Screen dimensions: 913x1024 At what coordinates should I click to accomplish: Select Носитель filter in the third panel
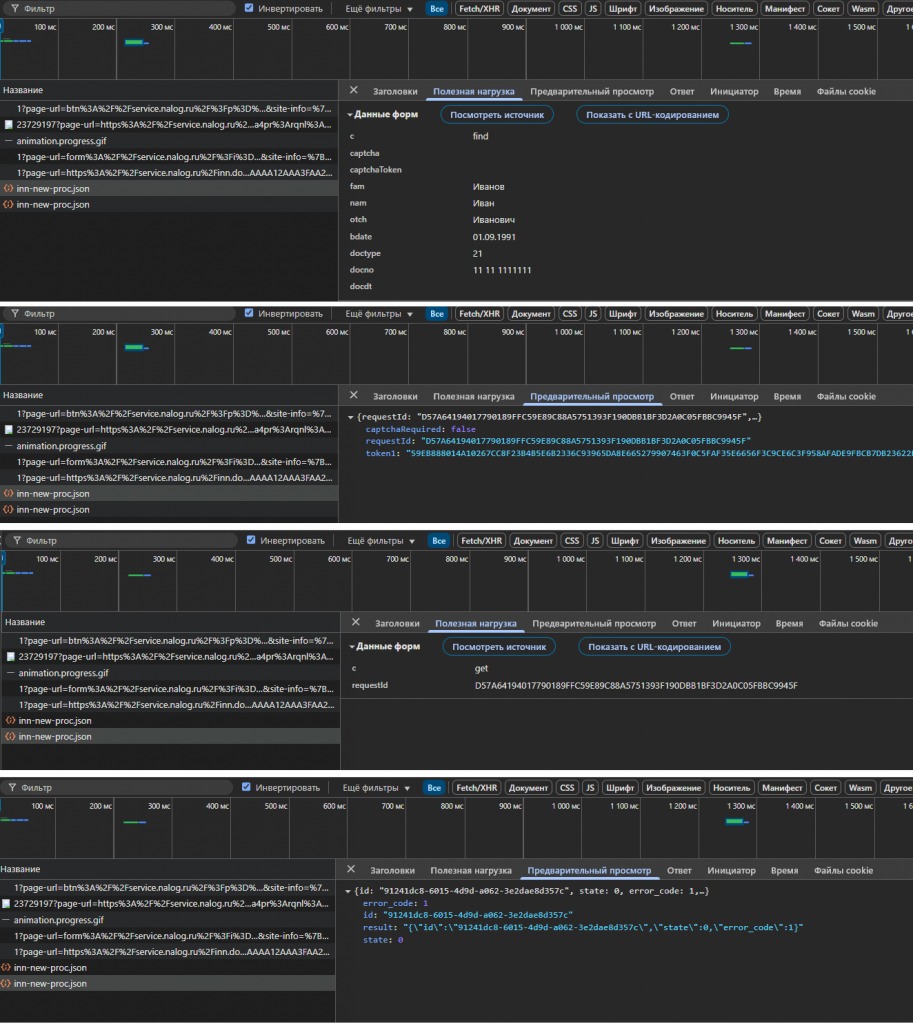[736, 541]
